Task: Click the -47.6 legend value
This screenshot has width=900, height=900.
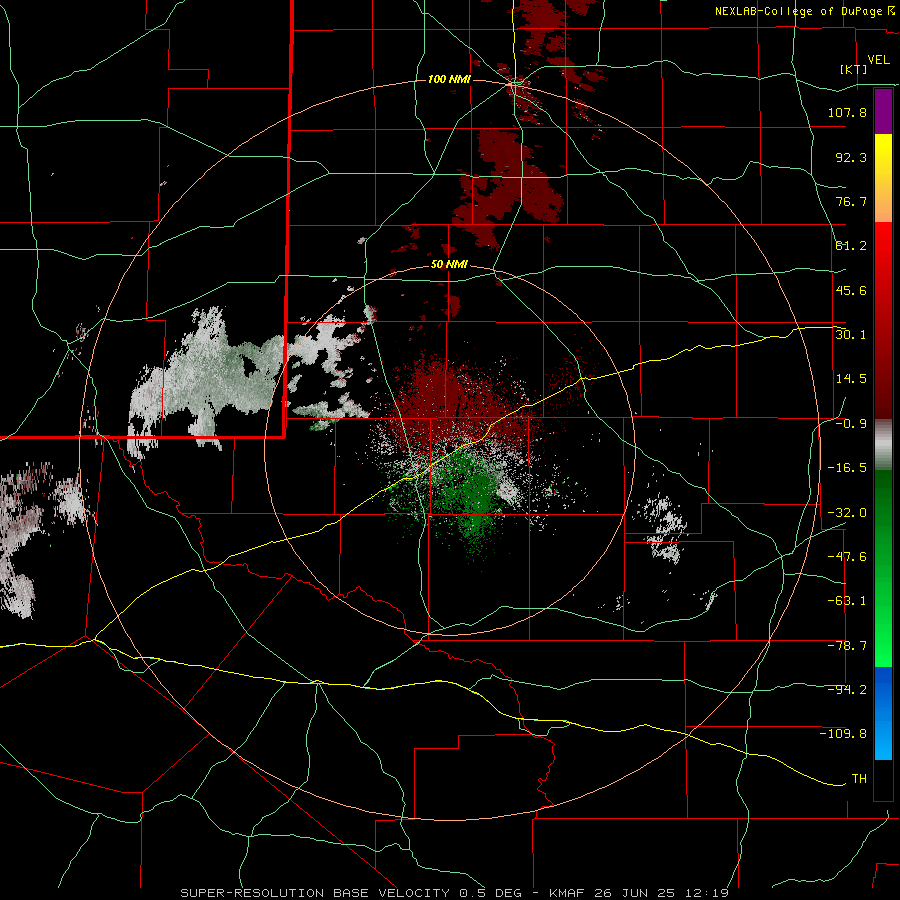Action: (x=847, y=557)
